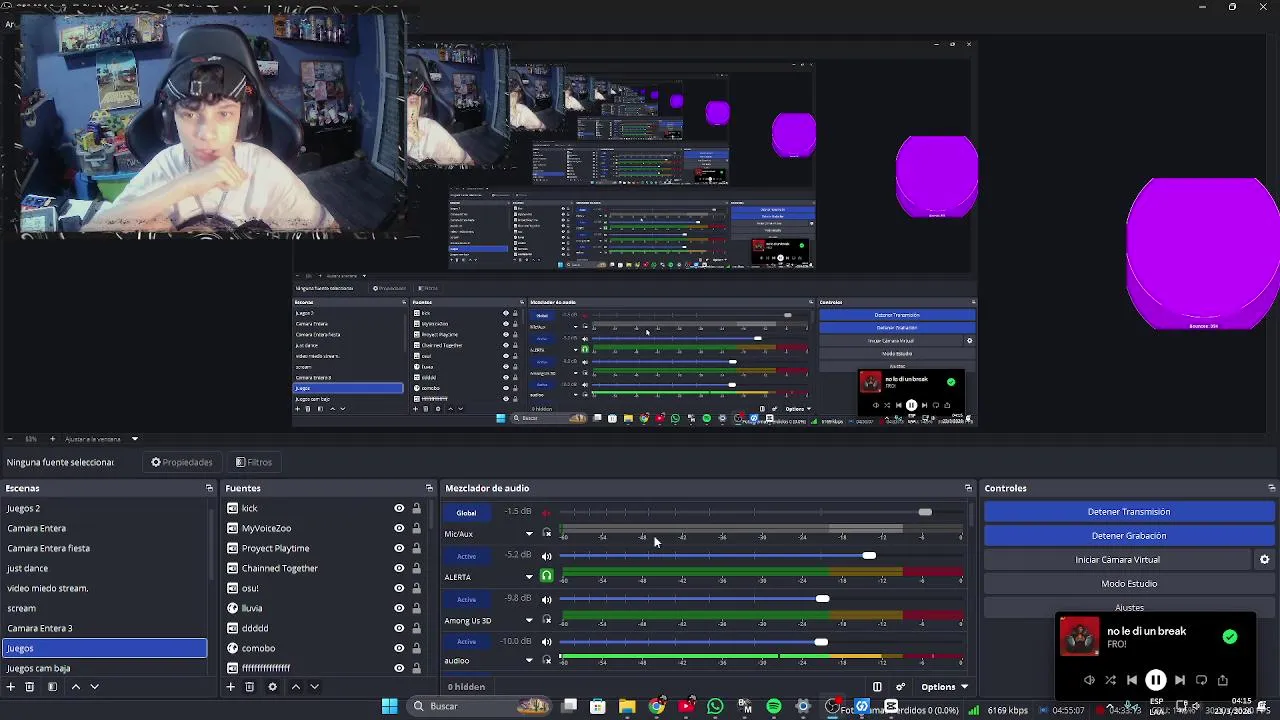Unmute the Global Mic/Aux channel
Screen dimensions: 1280x720
coord(546,513)
